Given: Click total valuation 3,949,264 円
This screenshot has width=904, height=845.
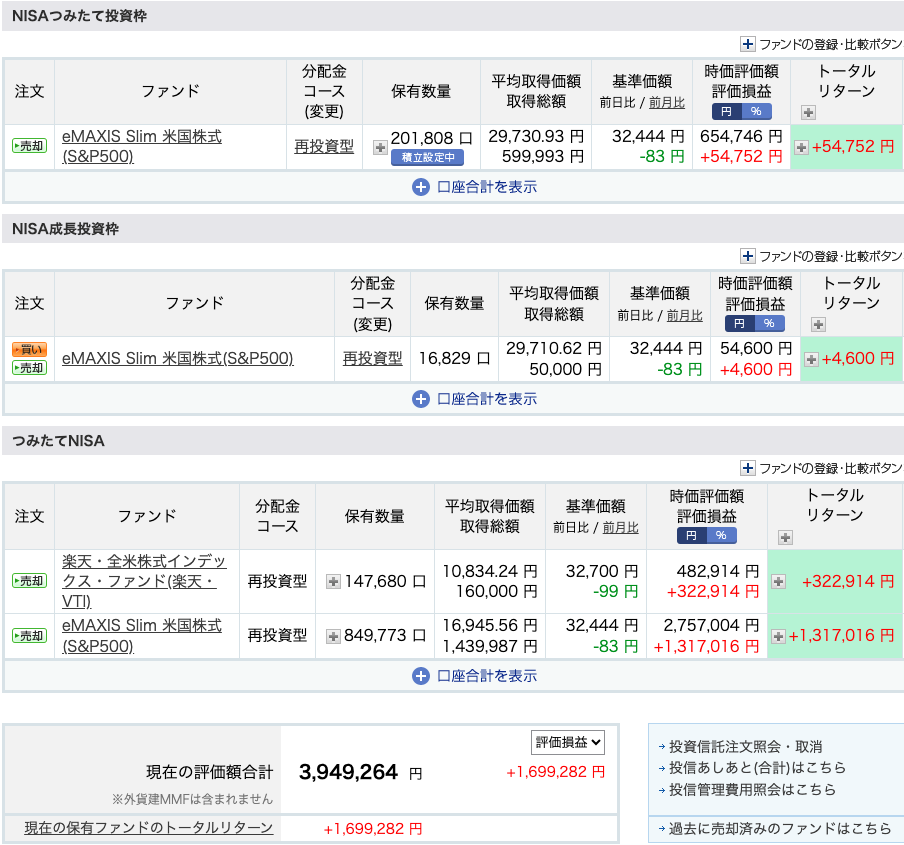Looking at the screenshot, I should [360, 772].
